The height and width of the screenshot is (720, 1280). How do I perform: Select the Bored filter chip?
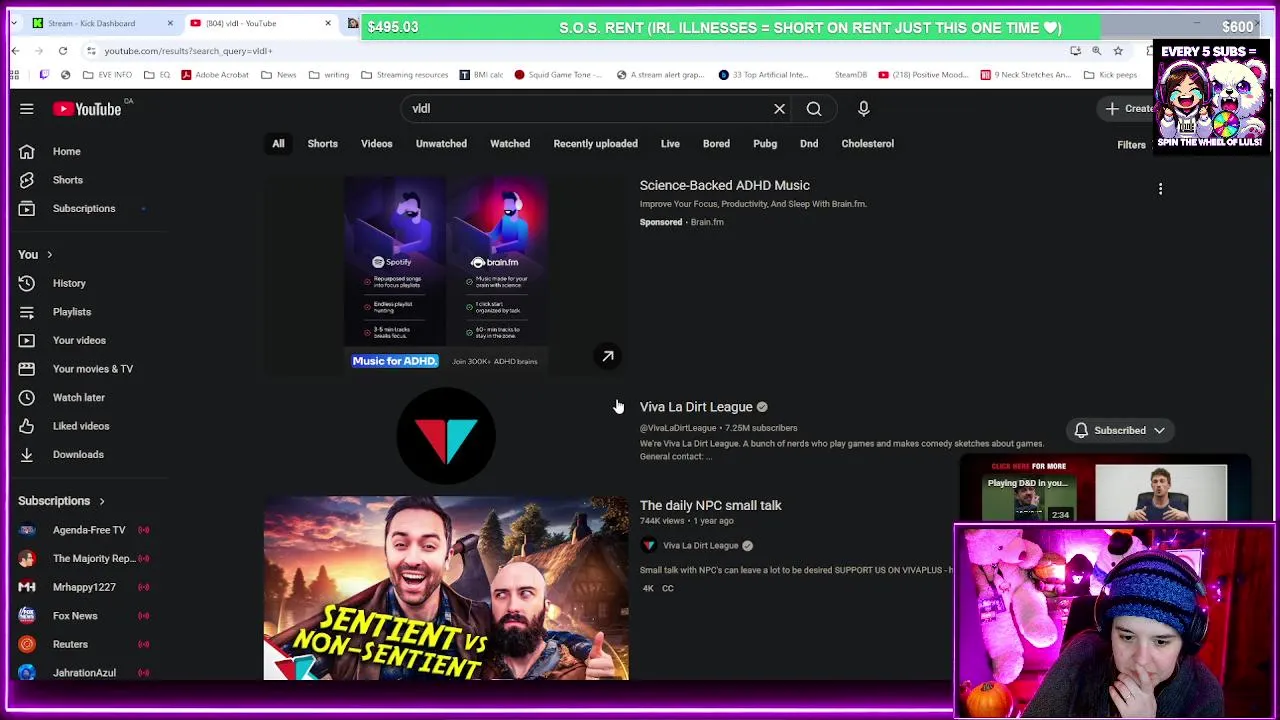click(x=716, y=144)
